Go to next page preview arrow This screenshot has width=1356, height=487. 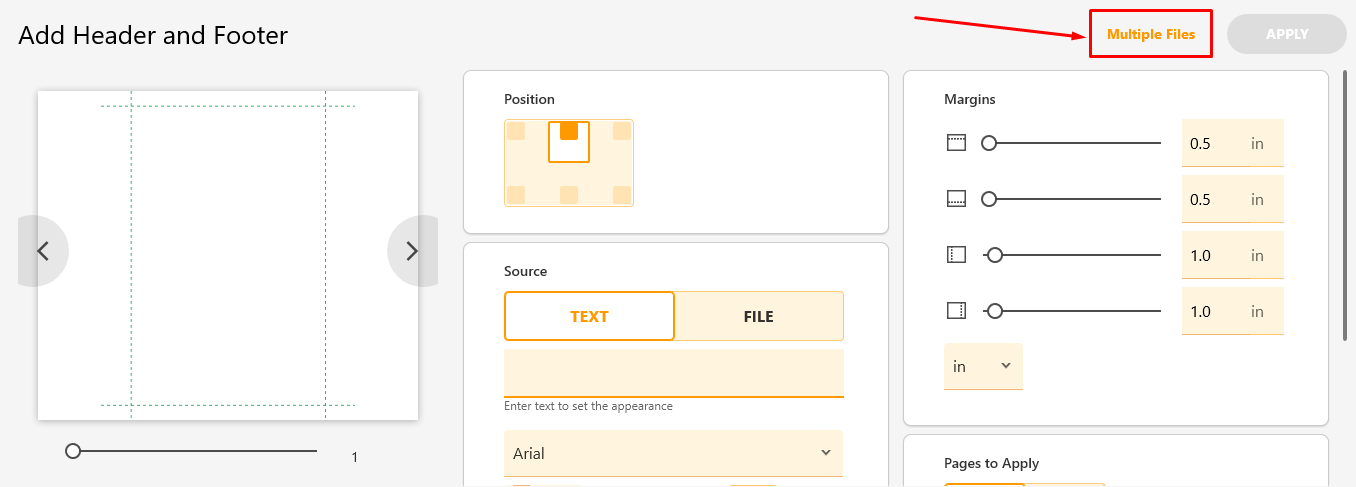click(x=412, y=251)
